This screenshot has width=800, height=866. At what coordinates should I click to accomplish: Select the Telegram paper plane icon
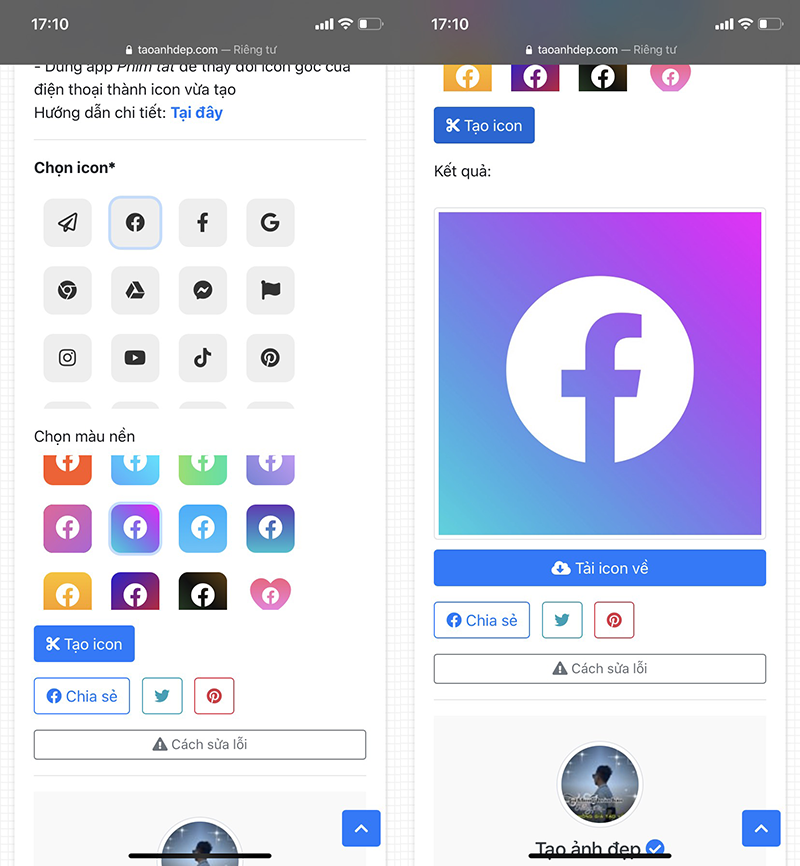pos(67,223)
